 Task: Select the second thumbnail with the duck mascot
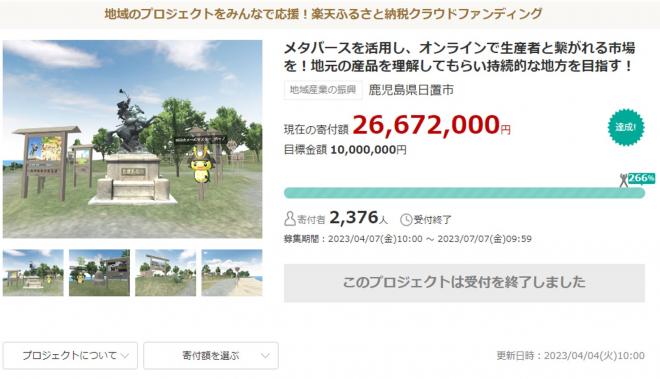(99, 272)
